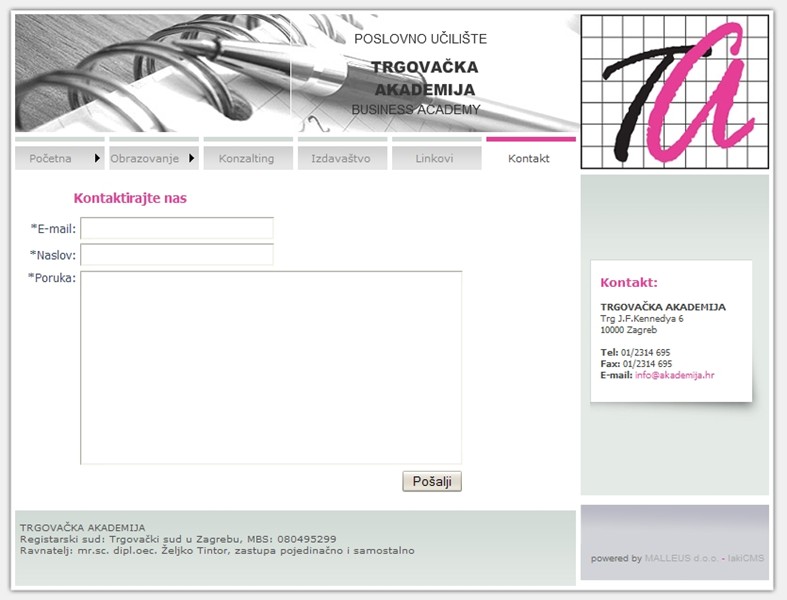The image size is (787, 600).
Task: Open the Izdavaštvo section
Action: tap(342, 158)
